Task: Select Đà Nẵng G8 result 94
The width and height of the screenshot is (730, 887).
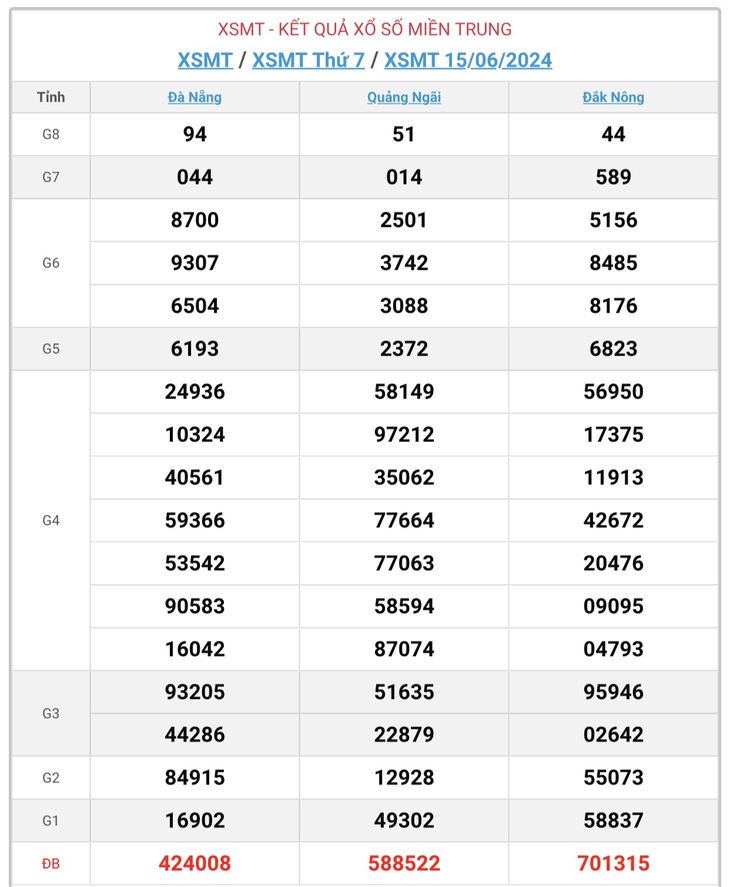Action: [x=195, y=134]
